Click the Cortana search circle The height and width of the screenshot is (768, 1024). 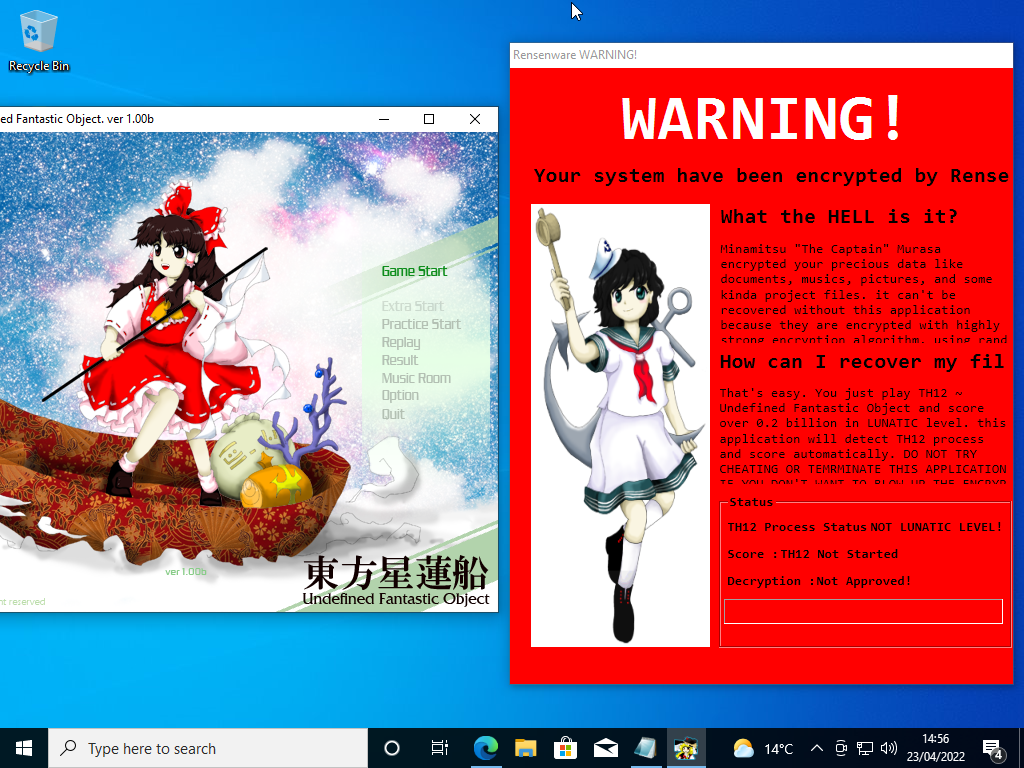pyautogui.click(x=390, y=747)
